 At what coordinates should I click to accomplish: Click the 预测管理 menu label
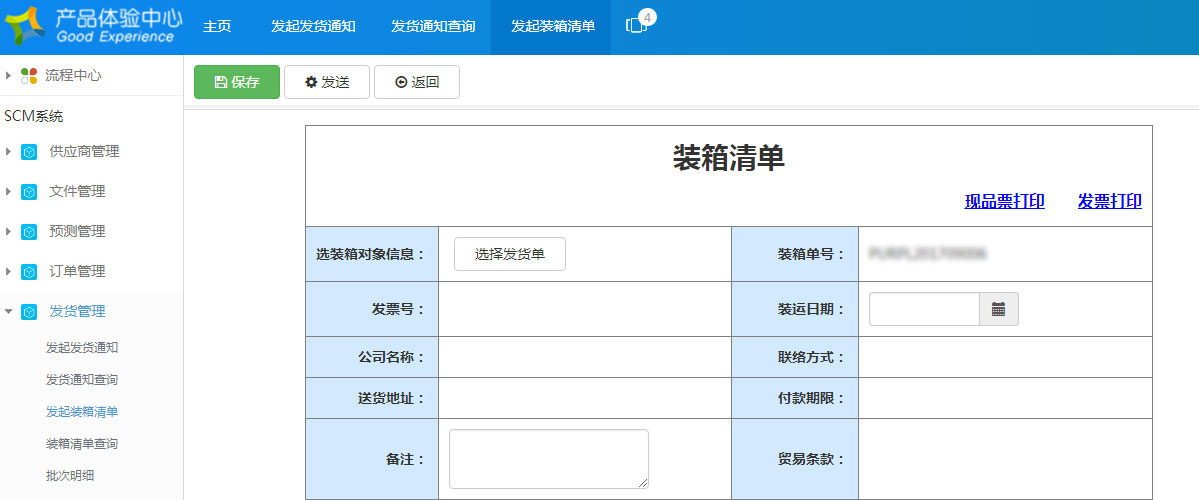[77, 231]
